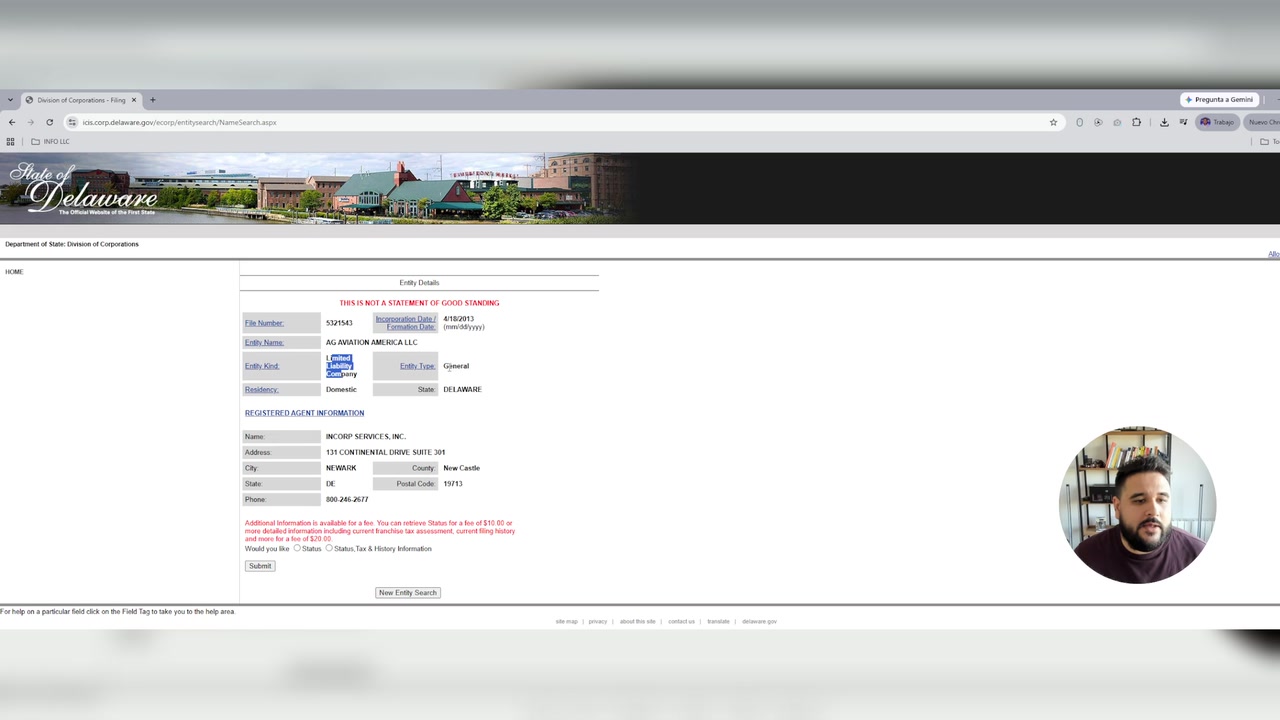Image resolution: width=1280 pixels, height=720 pixels.
Task: Select the Status, Tax & History Information radio
Action: pyautogui.click(x=329, y=548)
